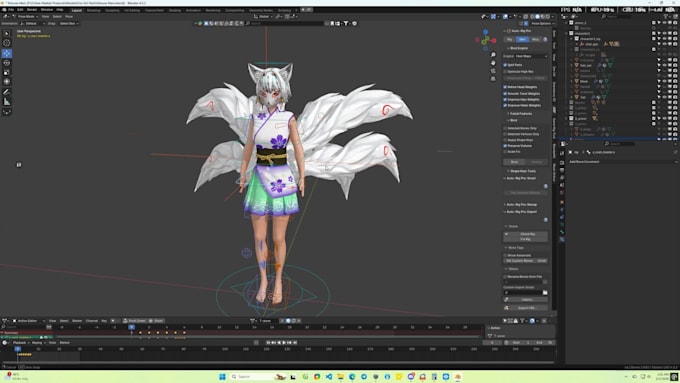The width and height of the screenshot is (680, 383).
Task: Open Windows Start menu
Action: point(222,376)
